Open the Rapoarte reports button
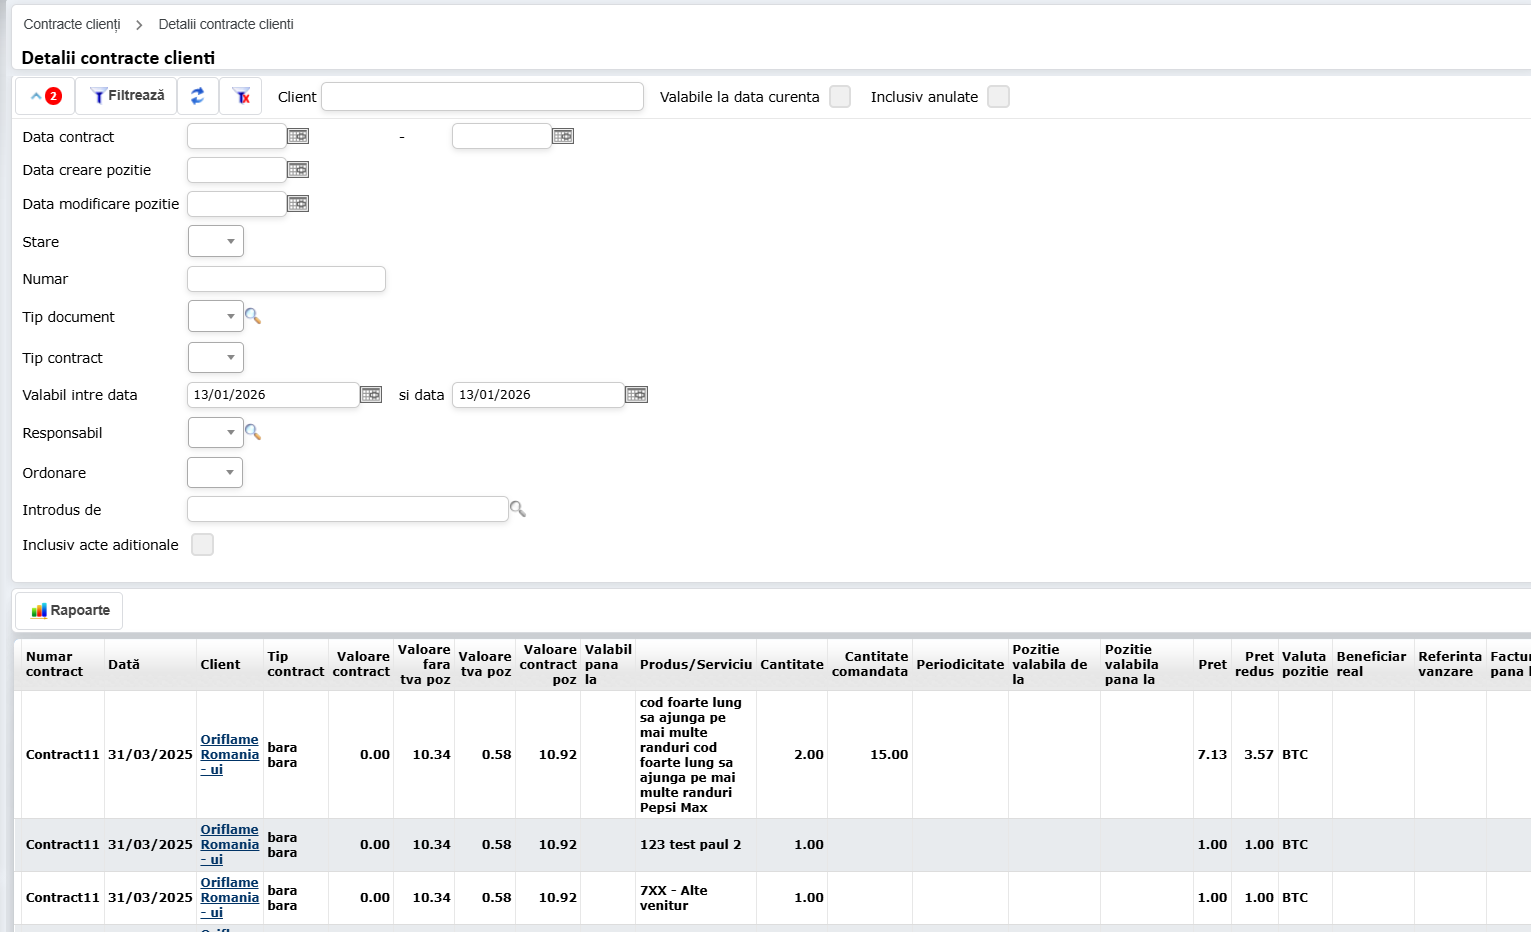Image resolution: width=1531 pixels, height=932 pixels. click(70, 610)
